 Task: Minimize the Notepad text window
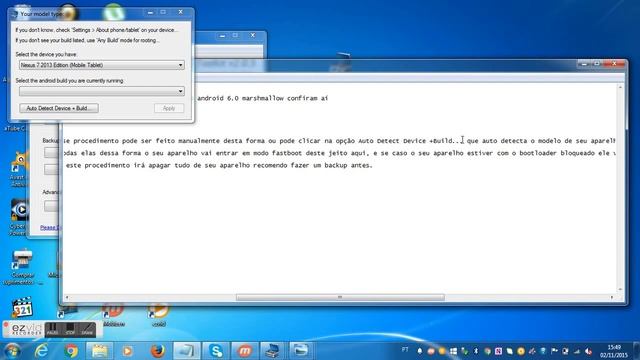pos(584,64)
